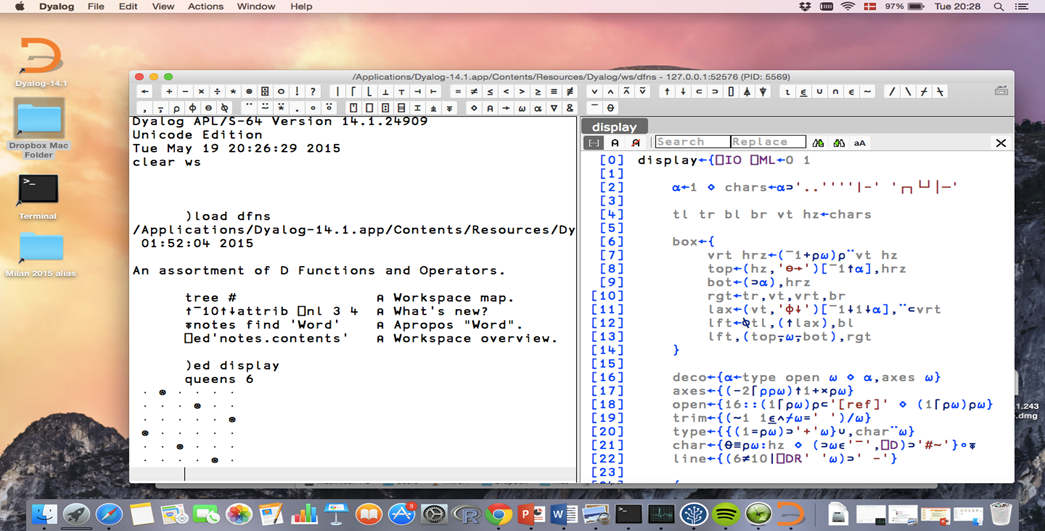Image resolution: width=1045 pixels, height=531 pixels.
Task: Open Spotify from the Dock
Action: coord(726,514)
